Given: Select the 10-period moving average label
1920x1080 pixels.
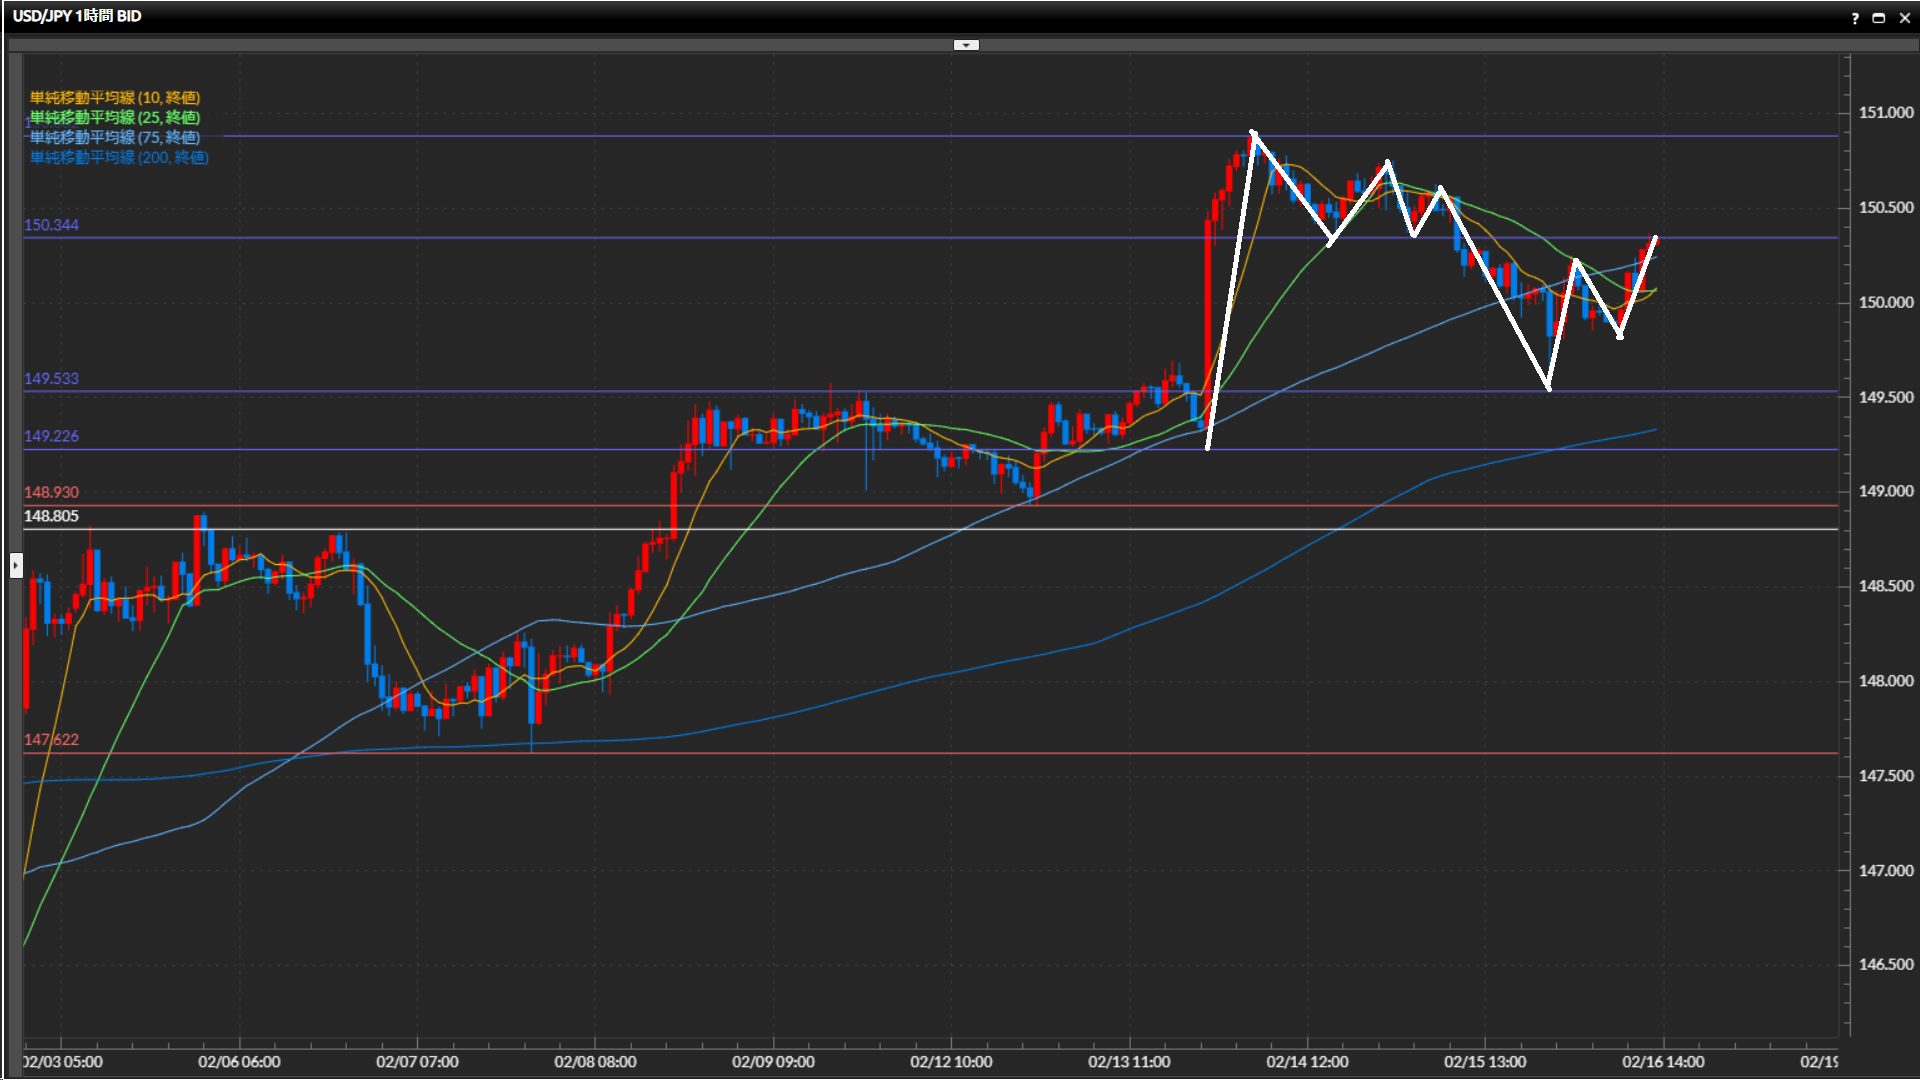Looking at the screenshot, I should coord(115,97).
